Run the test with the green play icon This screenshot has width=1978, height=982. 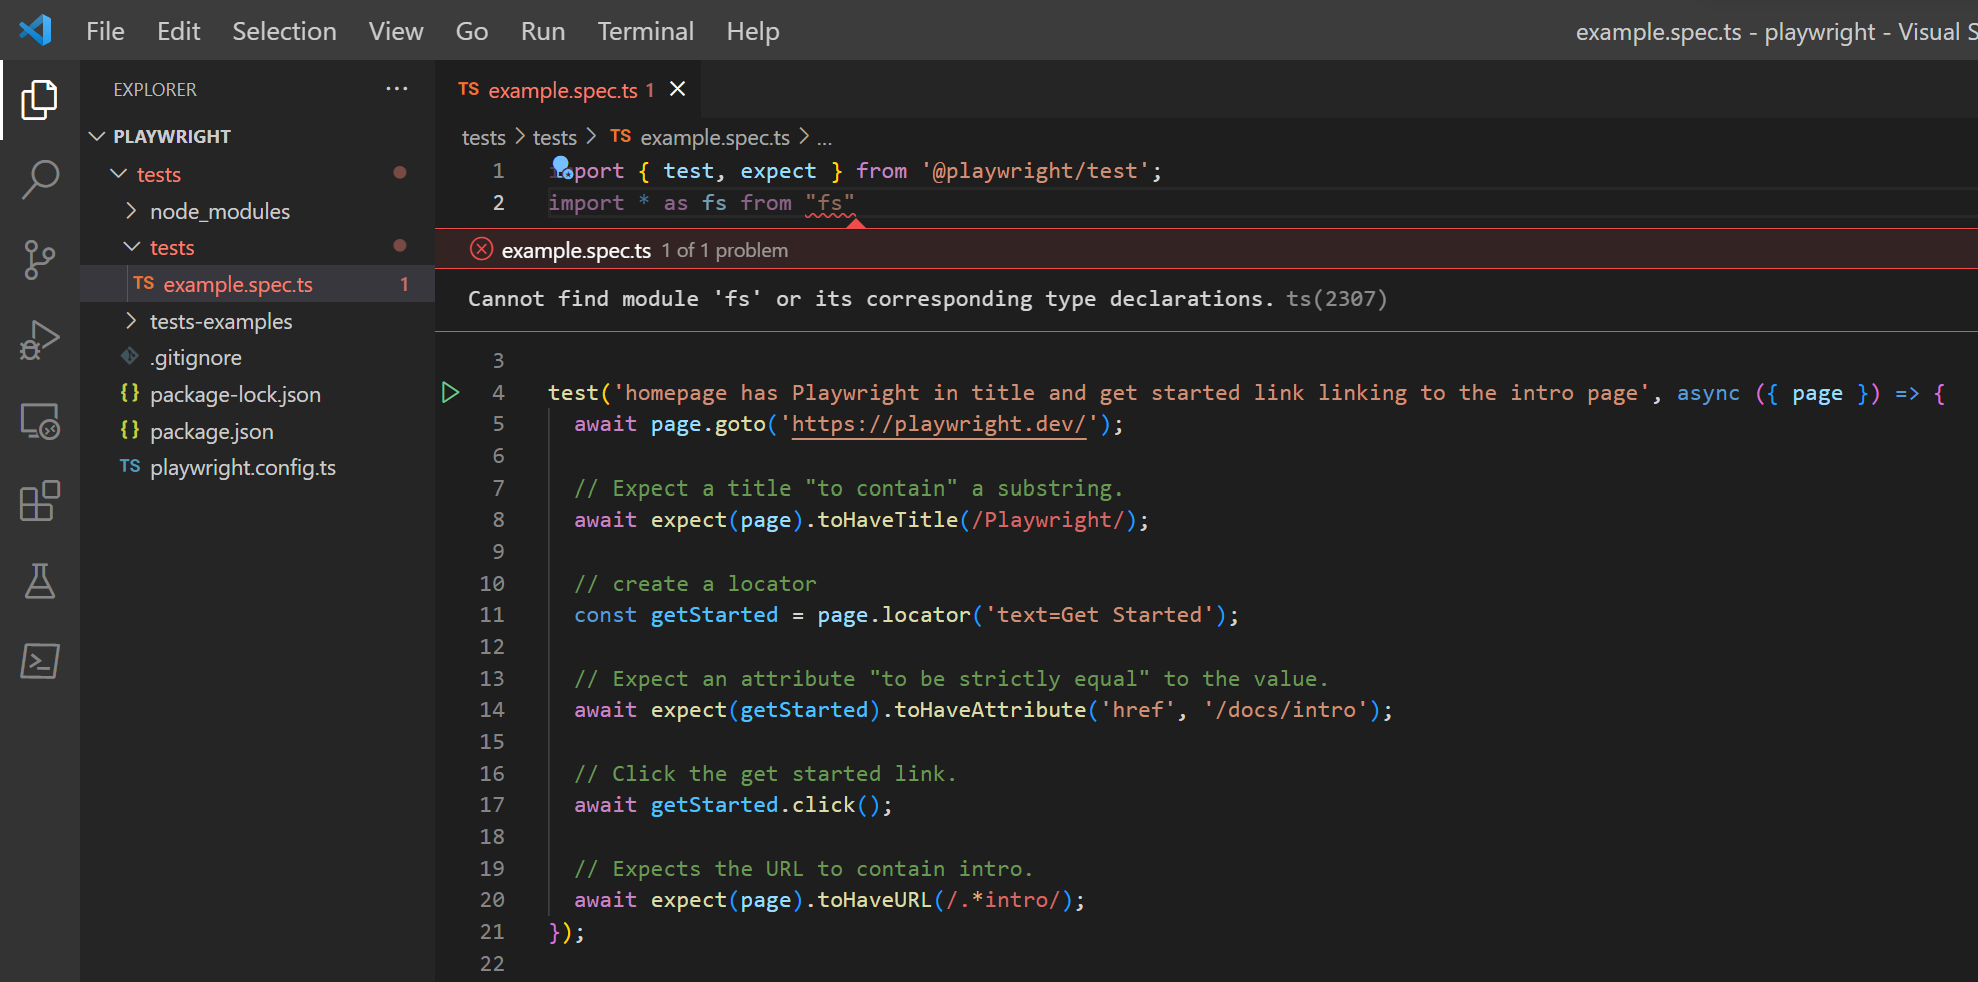pyautogui.click(x=450, y=393)
